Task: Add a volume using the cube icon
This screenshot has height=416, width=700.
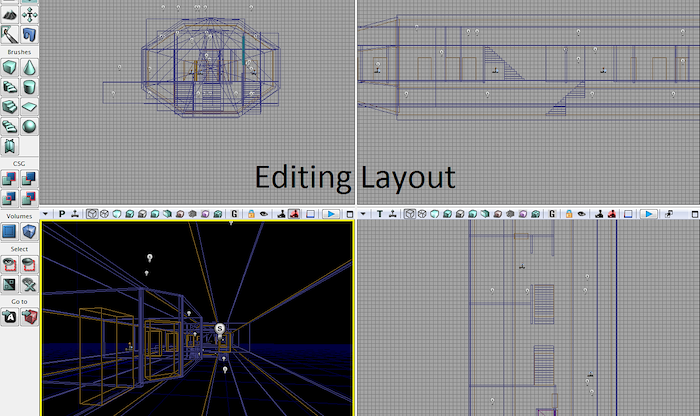Action: tap(29, 231)
